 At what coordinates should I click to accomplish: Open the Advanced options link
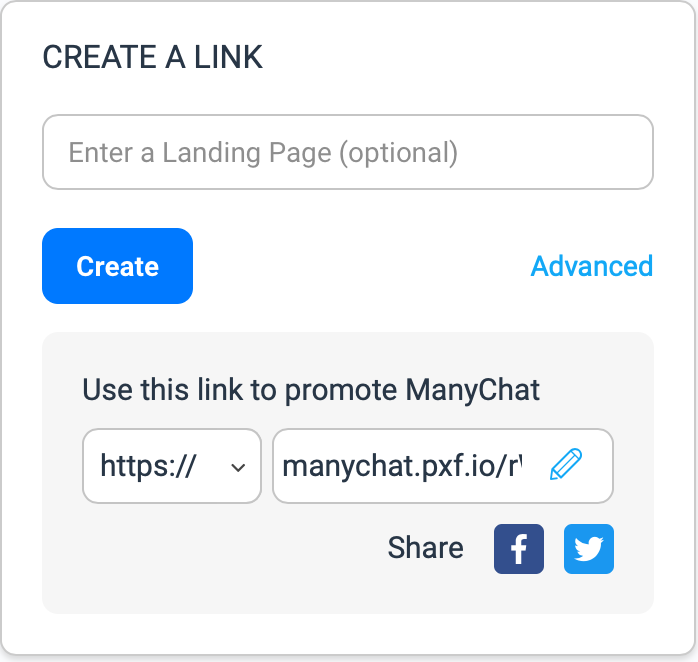coord(592,266)
